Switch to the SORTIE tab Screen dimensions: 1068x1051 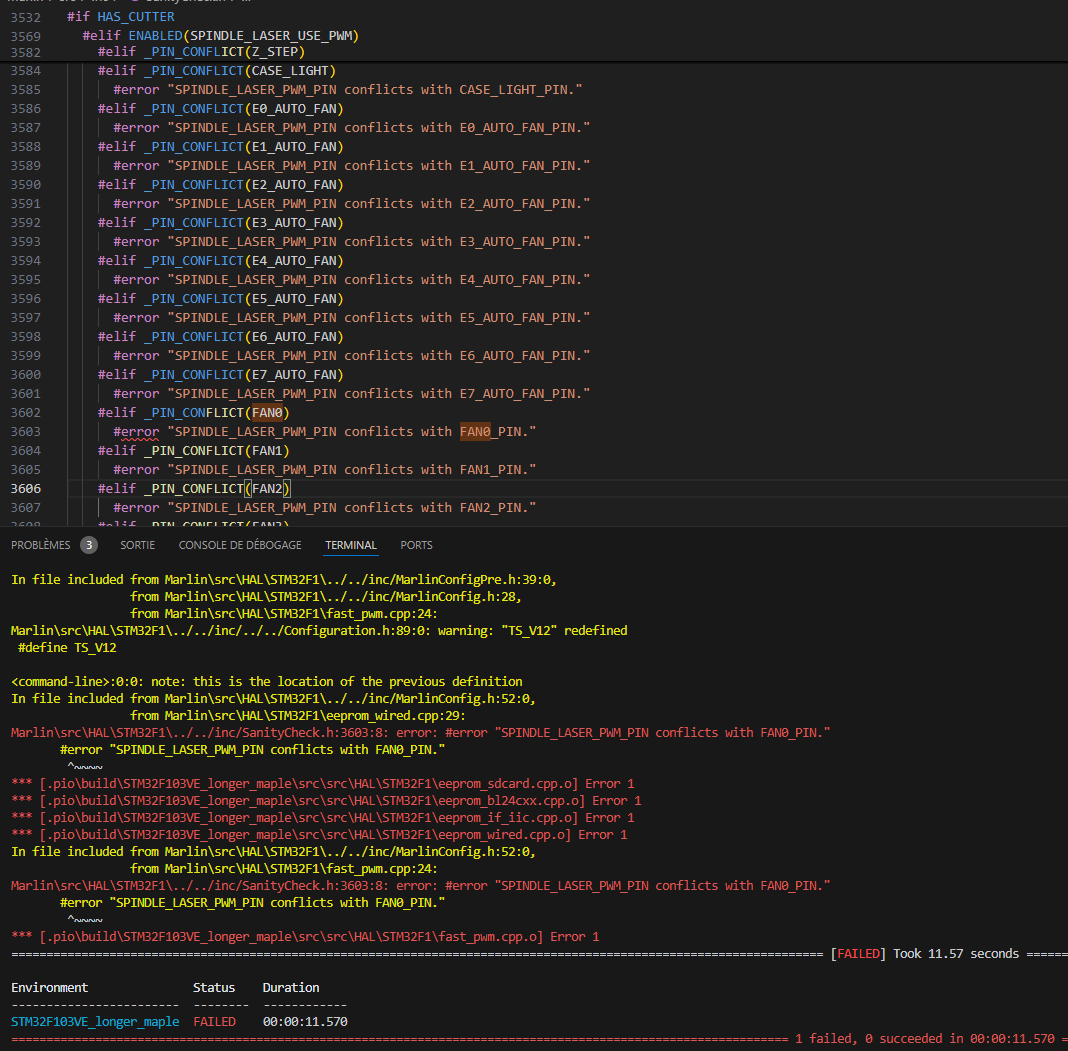coord(138,545)
